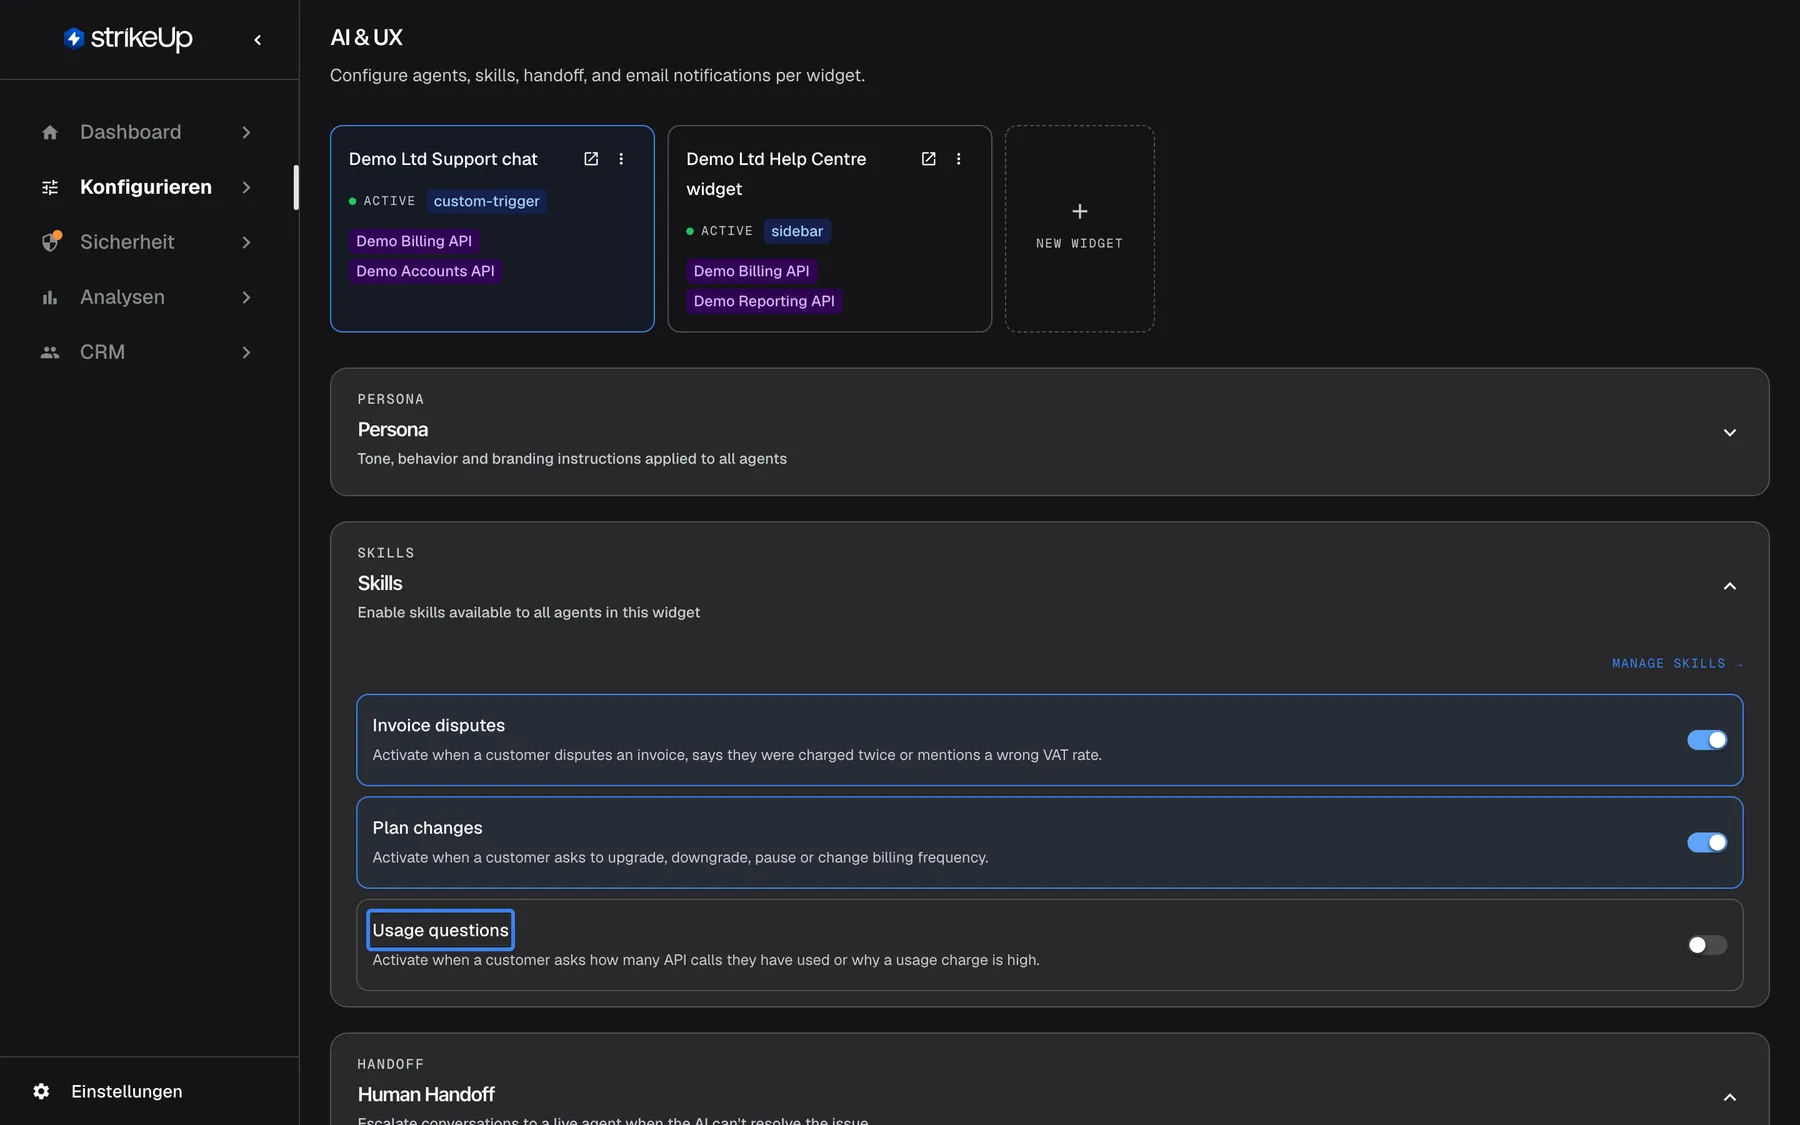Collapse the Skills section

pyautogui.click(x=1730, y=586)
